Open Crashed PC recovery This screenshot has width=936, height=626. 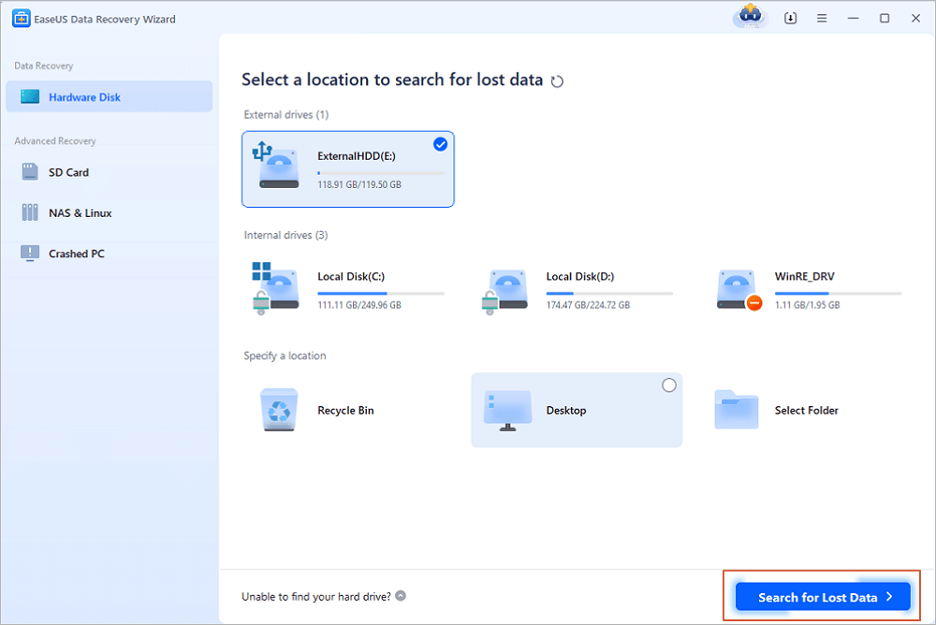pyautogui.click(x=109, y=253)
